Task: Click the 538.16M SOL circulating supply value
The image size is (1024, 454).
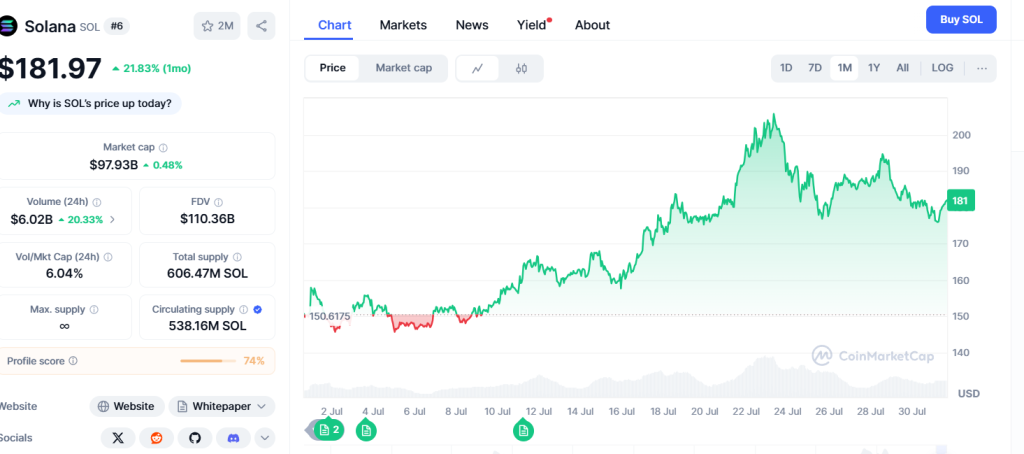Action: 207,325
